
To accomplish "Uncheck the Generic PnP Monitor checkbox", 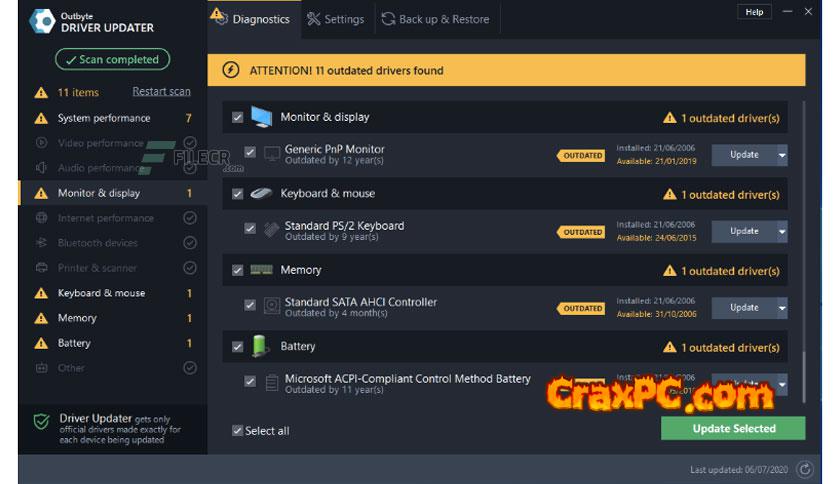I will (x=250, y=152).
